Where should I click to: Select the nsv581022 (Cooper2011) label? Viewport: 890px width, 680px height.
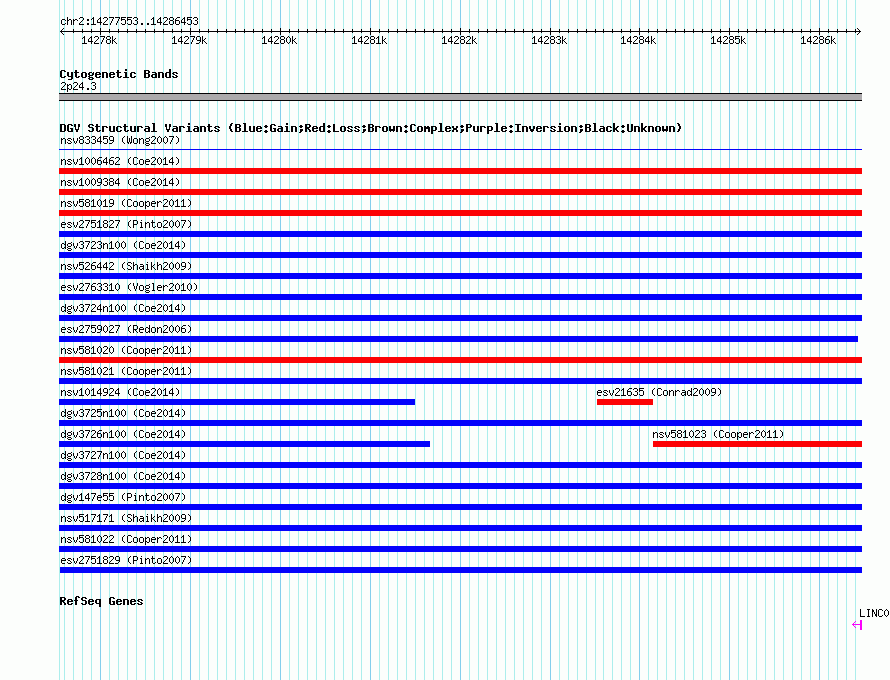[126, 539]
